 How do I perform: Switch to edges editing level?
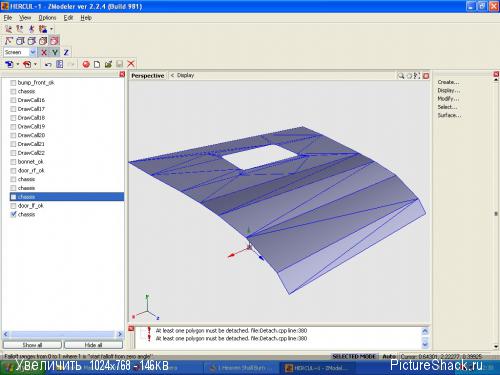[x=20, y=41]
